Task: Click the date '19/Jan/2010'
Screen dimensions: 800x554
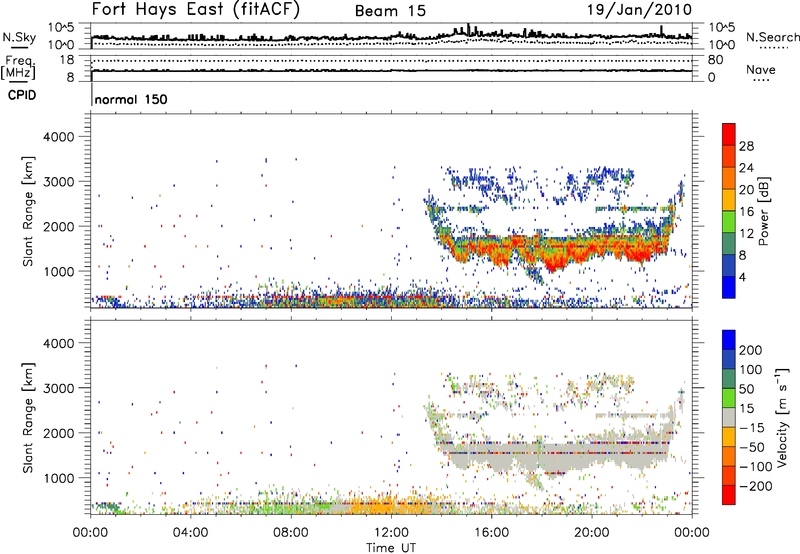Action: click(640, 10)
